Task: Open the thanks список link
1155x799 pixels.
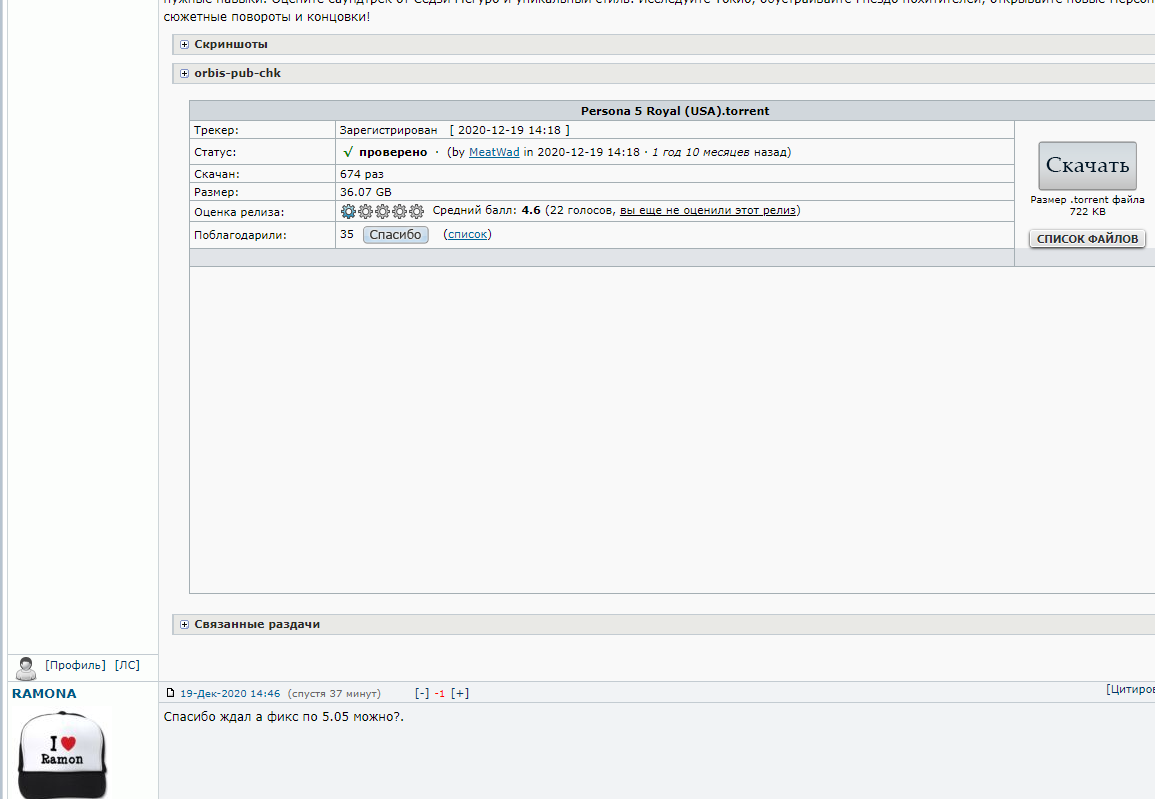Action: pos(468,234)
